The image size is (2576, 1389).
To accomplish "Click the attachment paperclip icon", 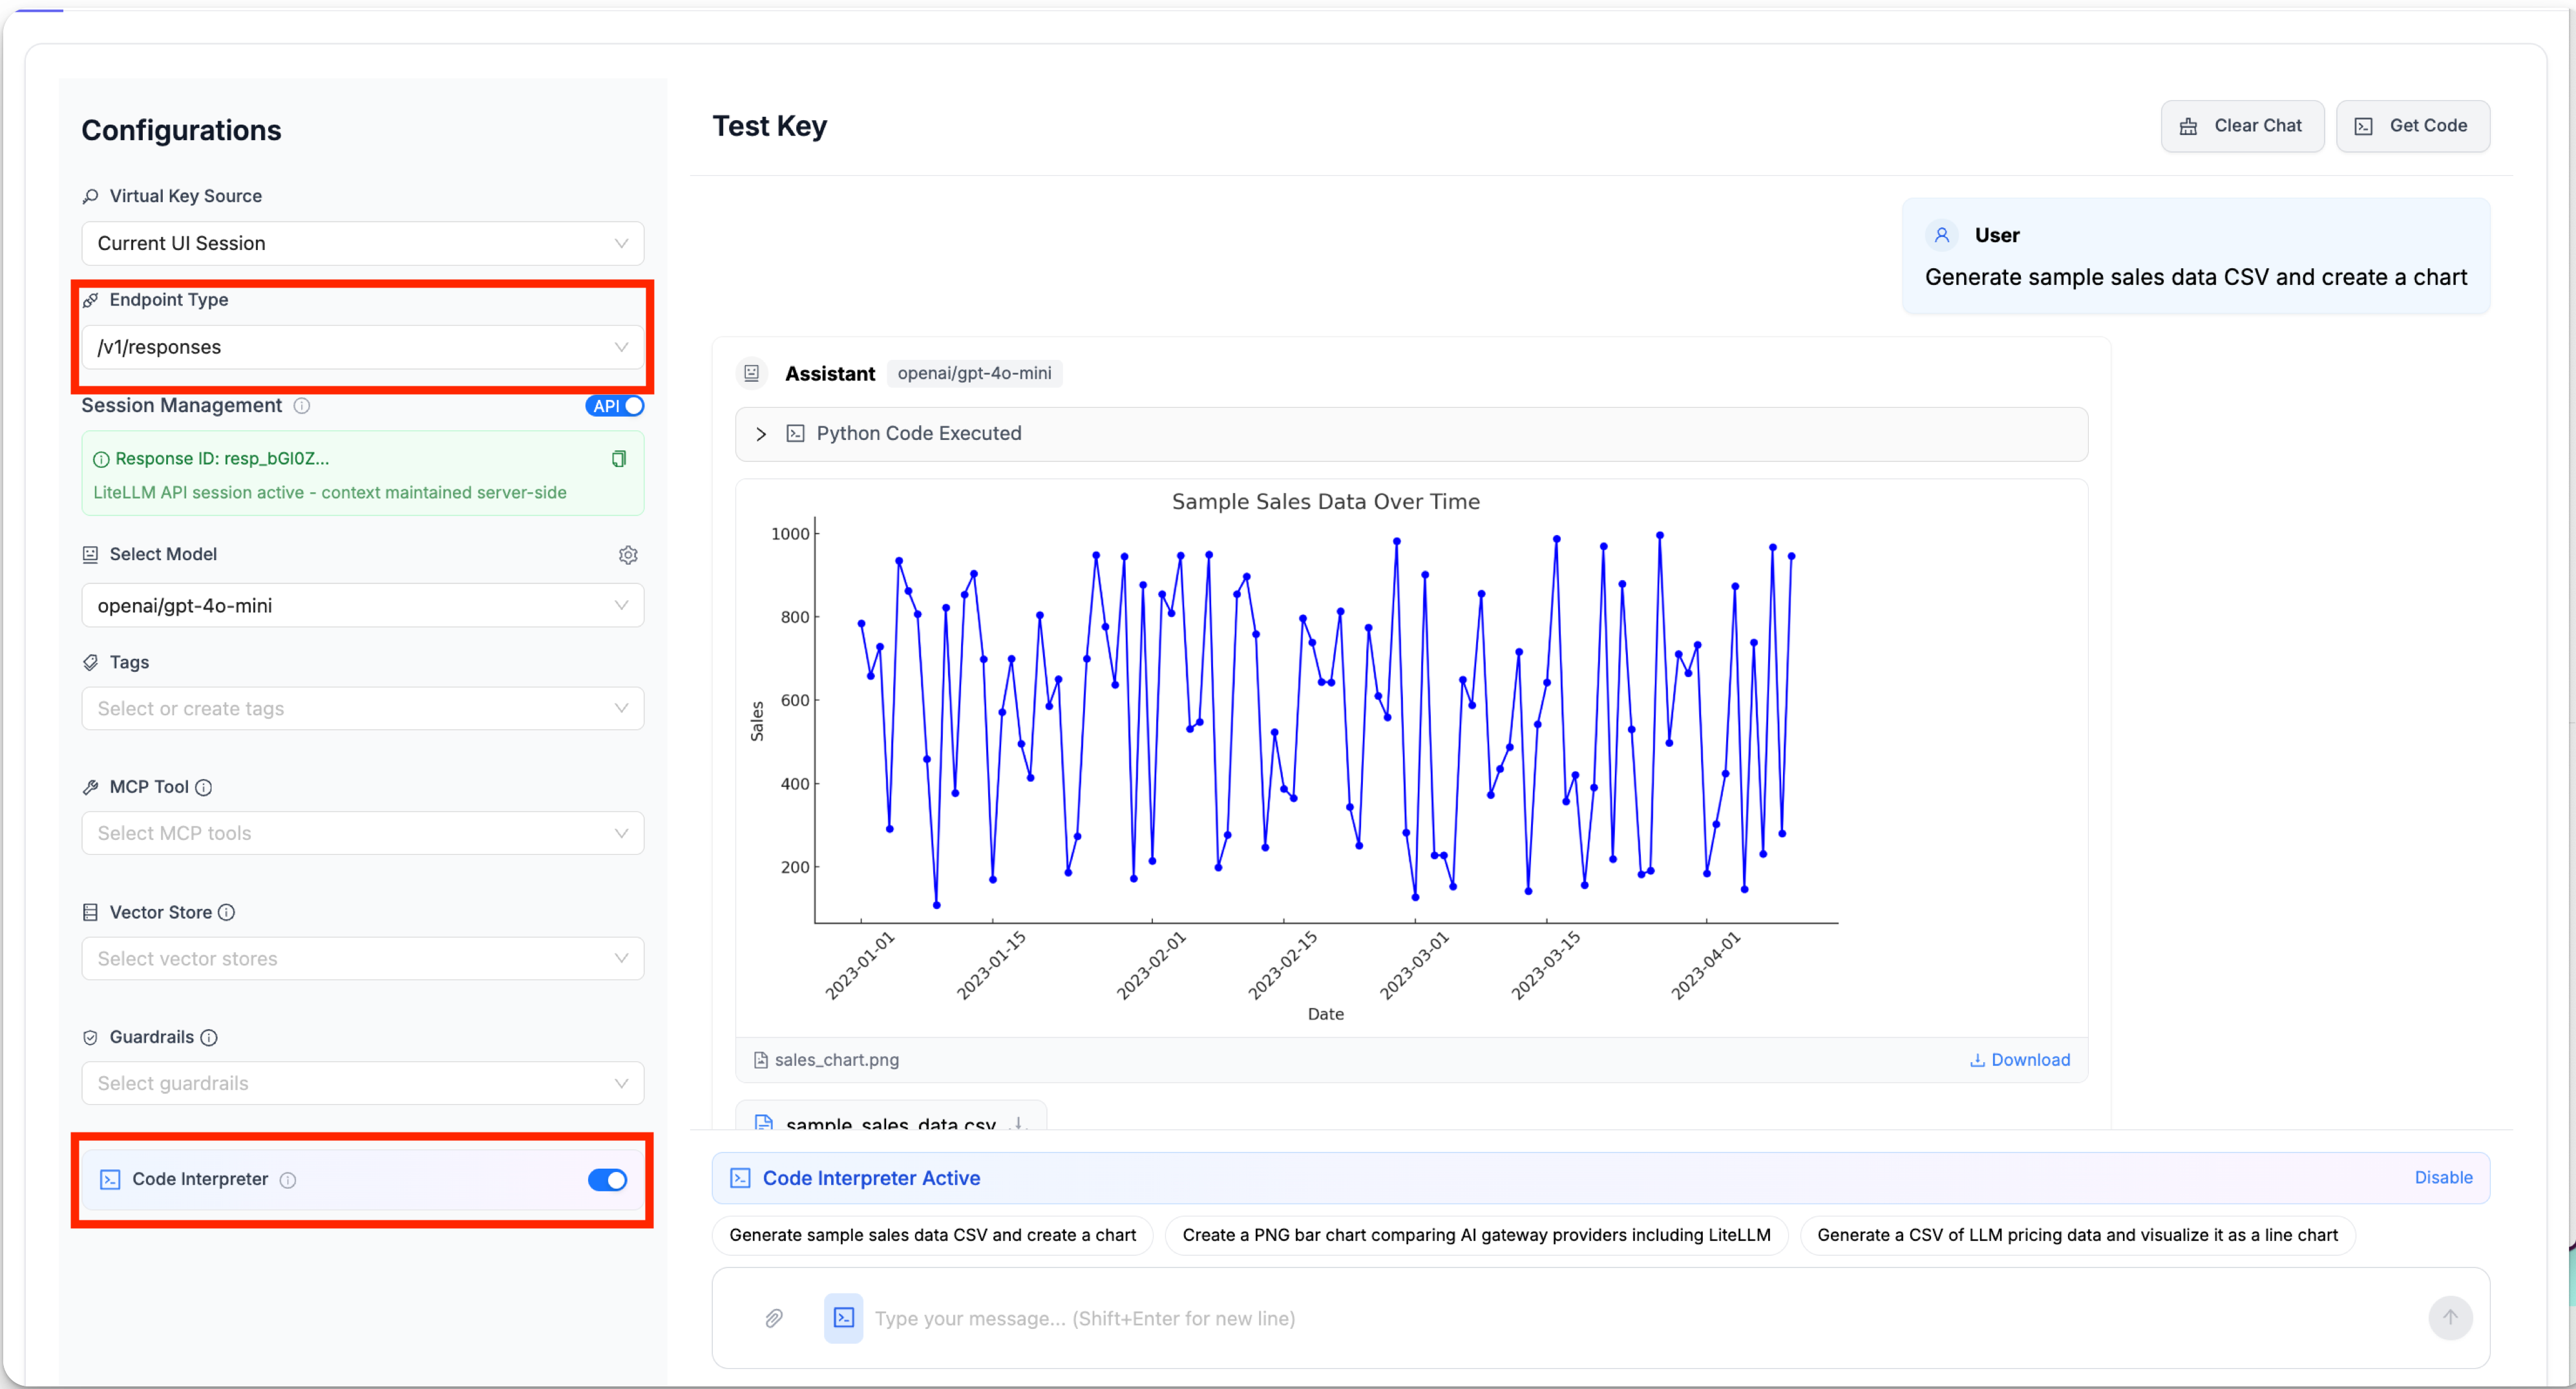I will 774,1318.
